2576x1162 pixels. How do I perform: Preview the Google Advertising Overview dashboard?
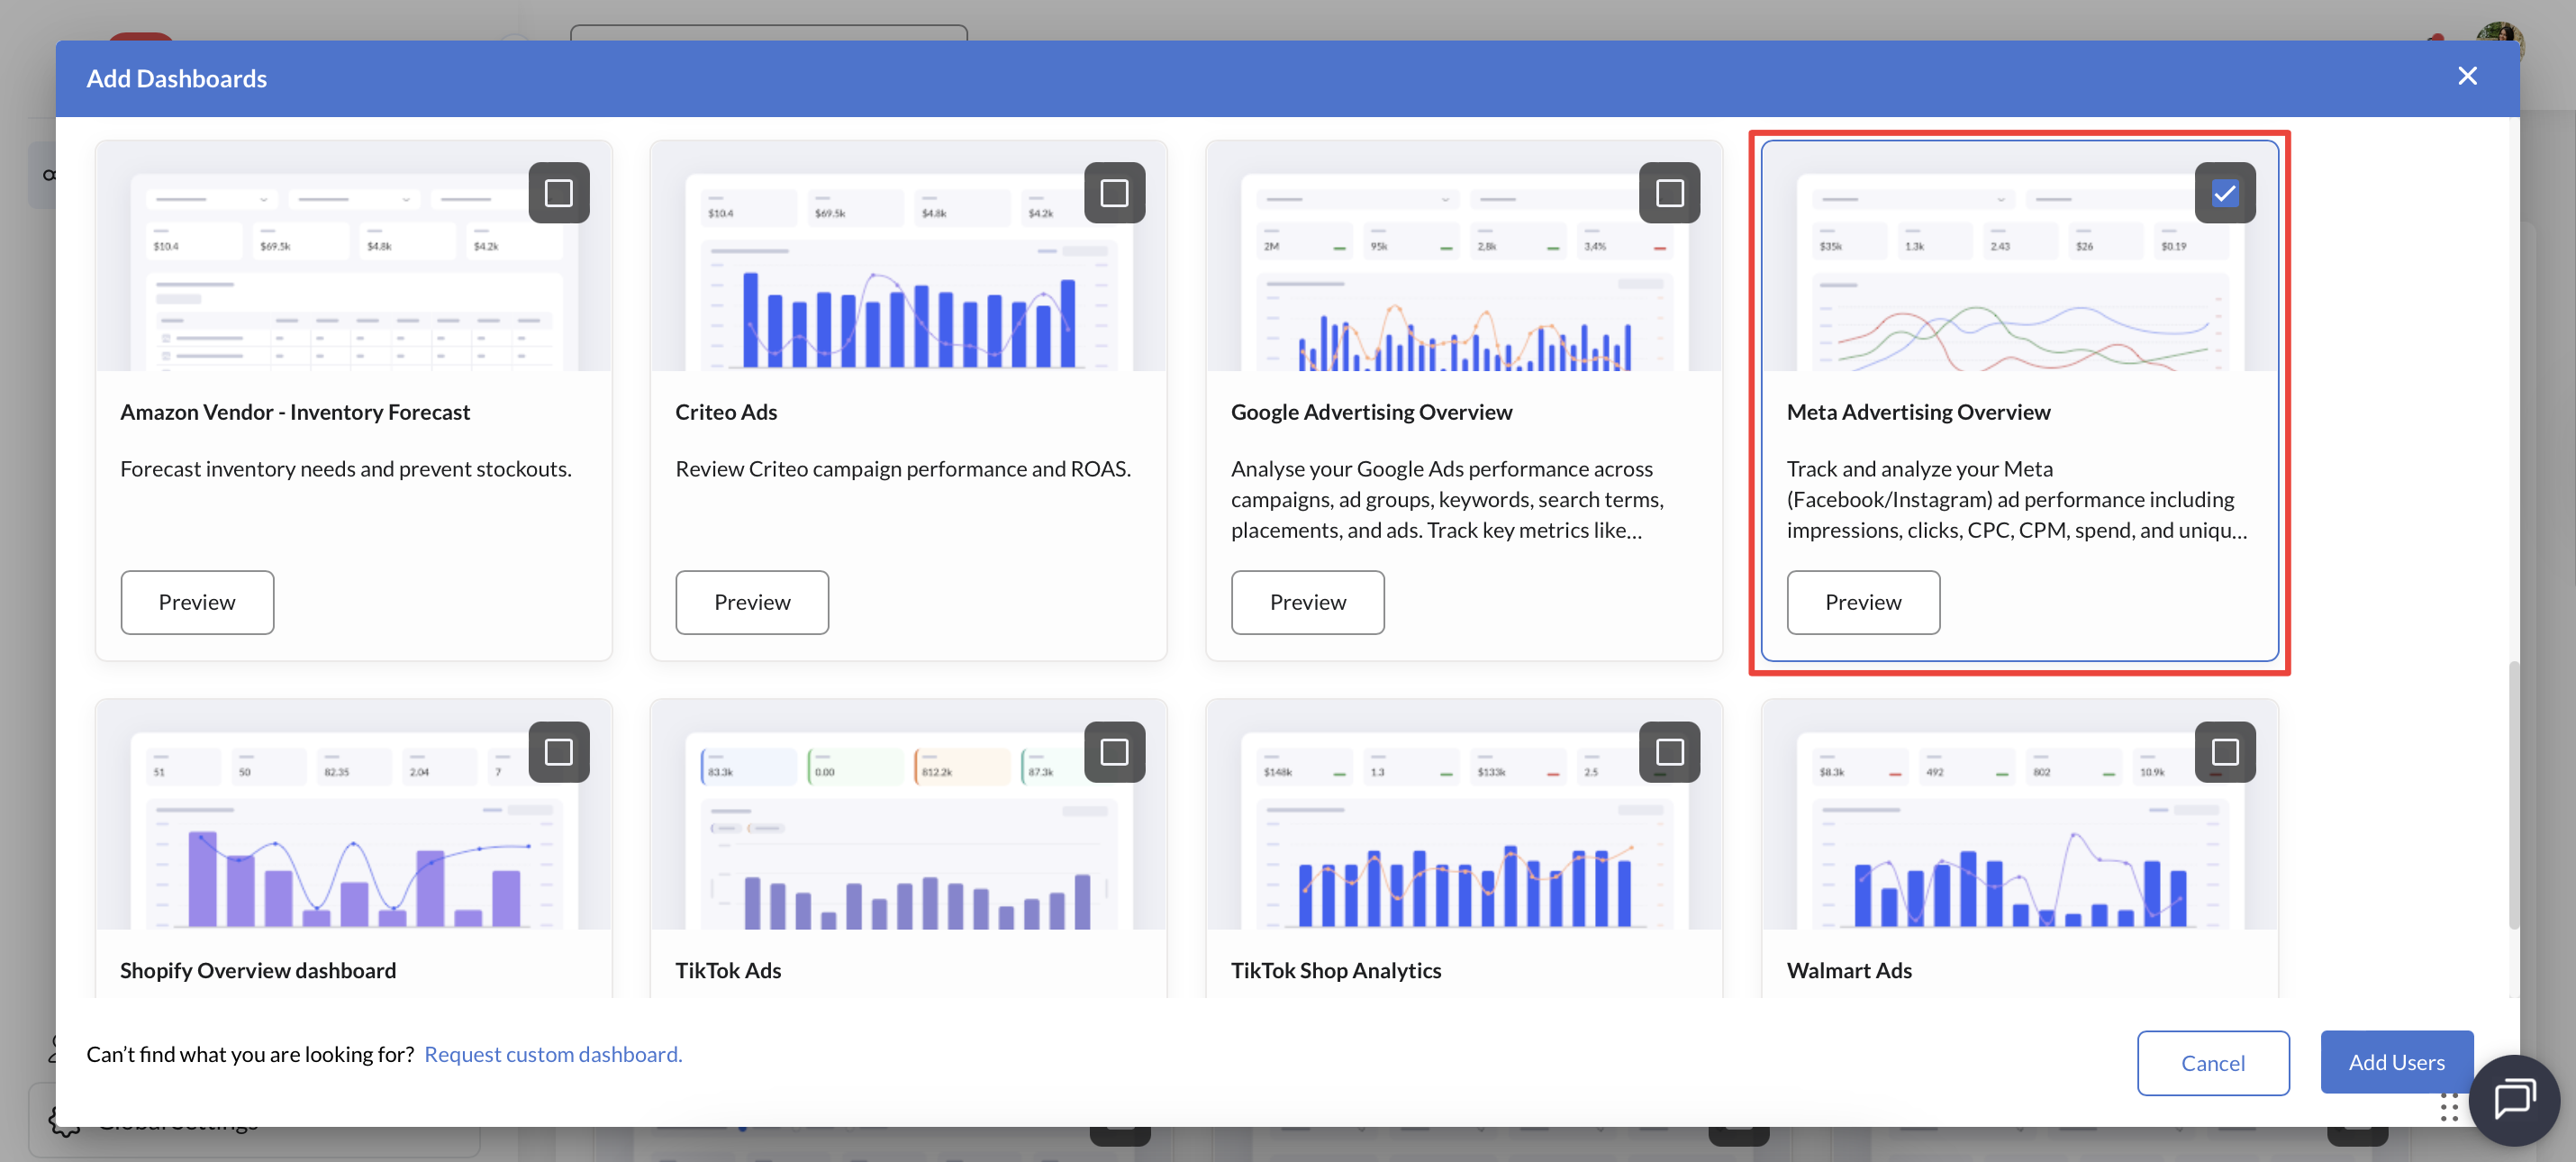pyautogui.click(x=1307, y=602)
